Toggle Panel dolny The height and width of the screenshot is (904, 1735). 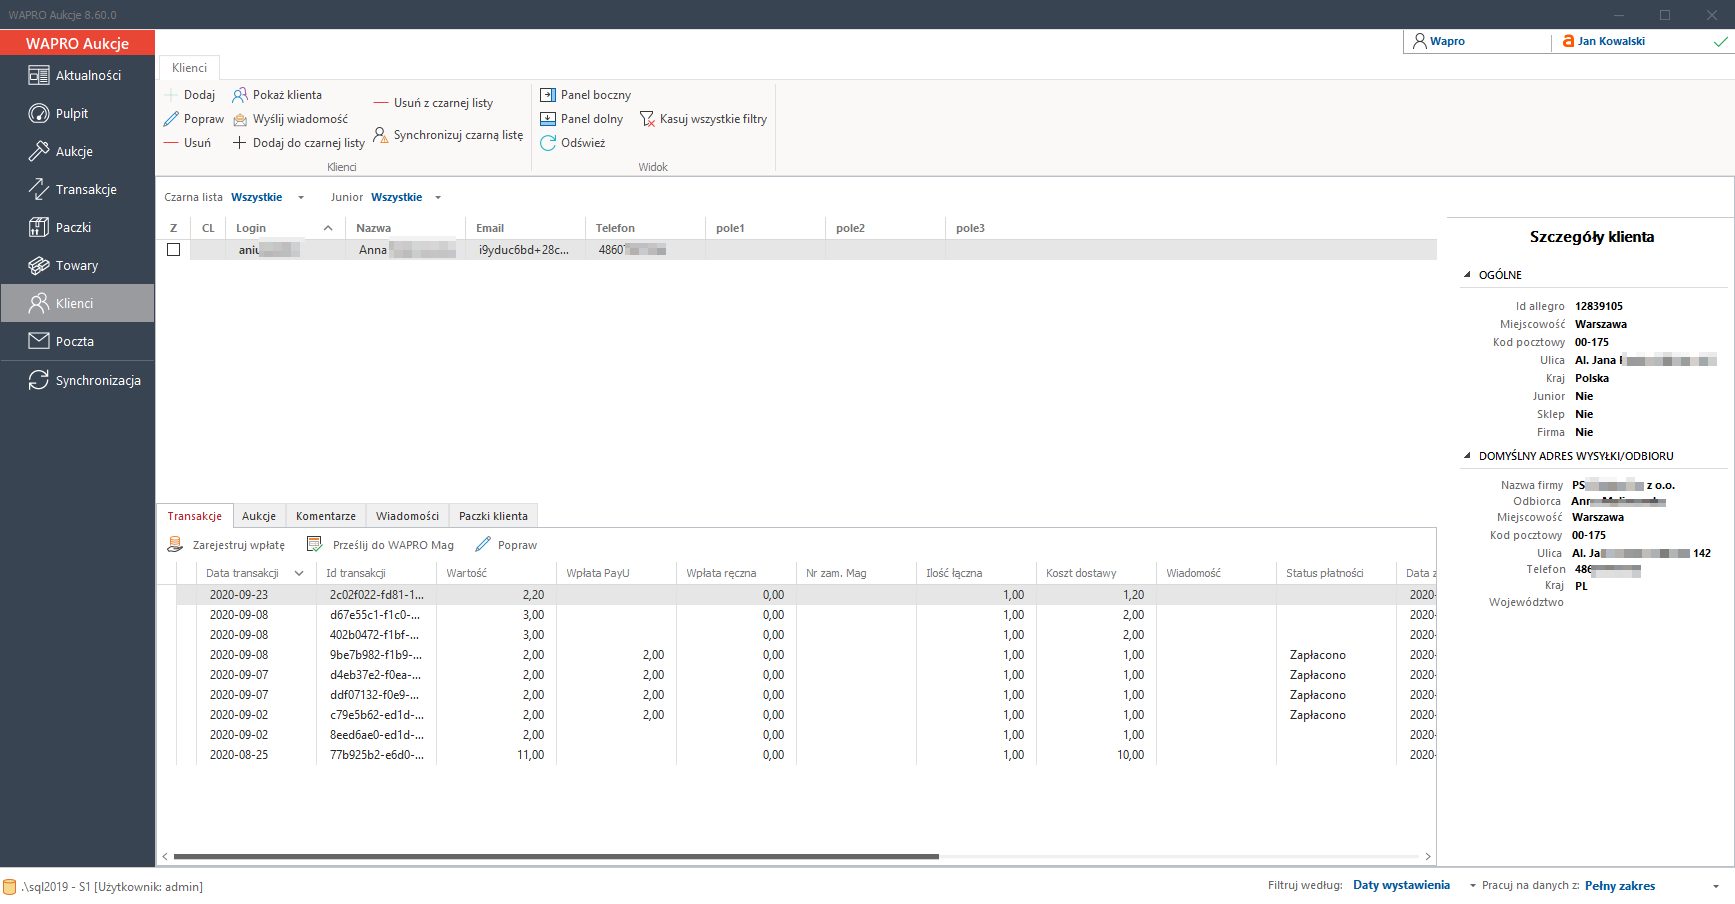tap(582, 119)
